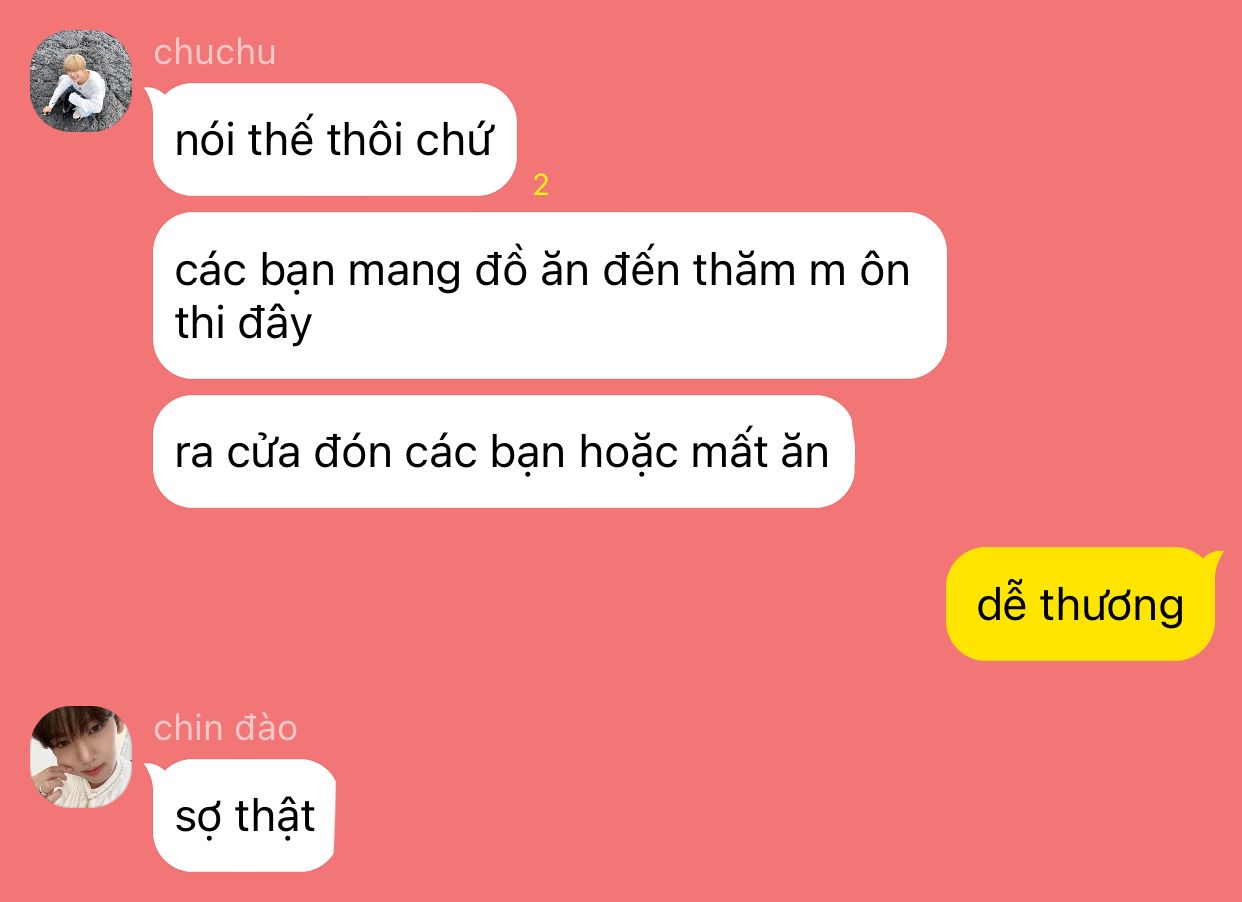Viewport: 1242px width, 902px height.
Task: Click the yellow unread count 2
Action: coord(541,185)
